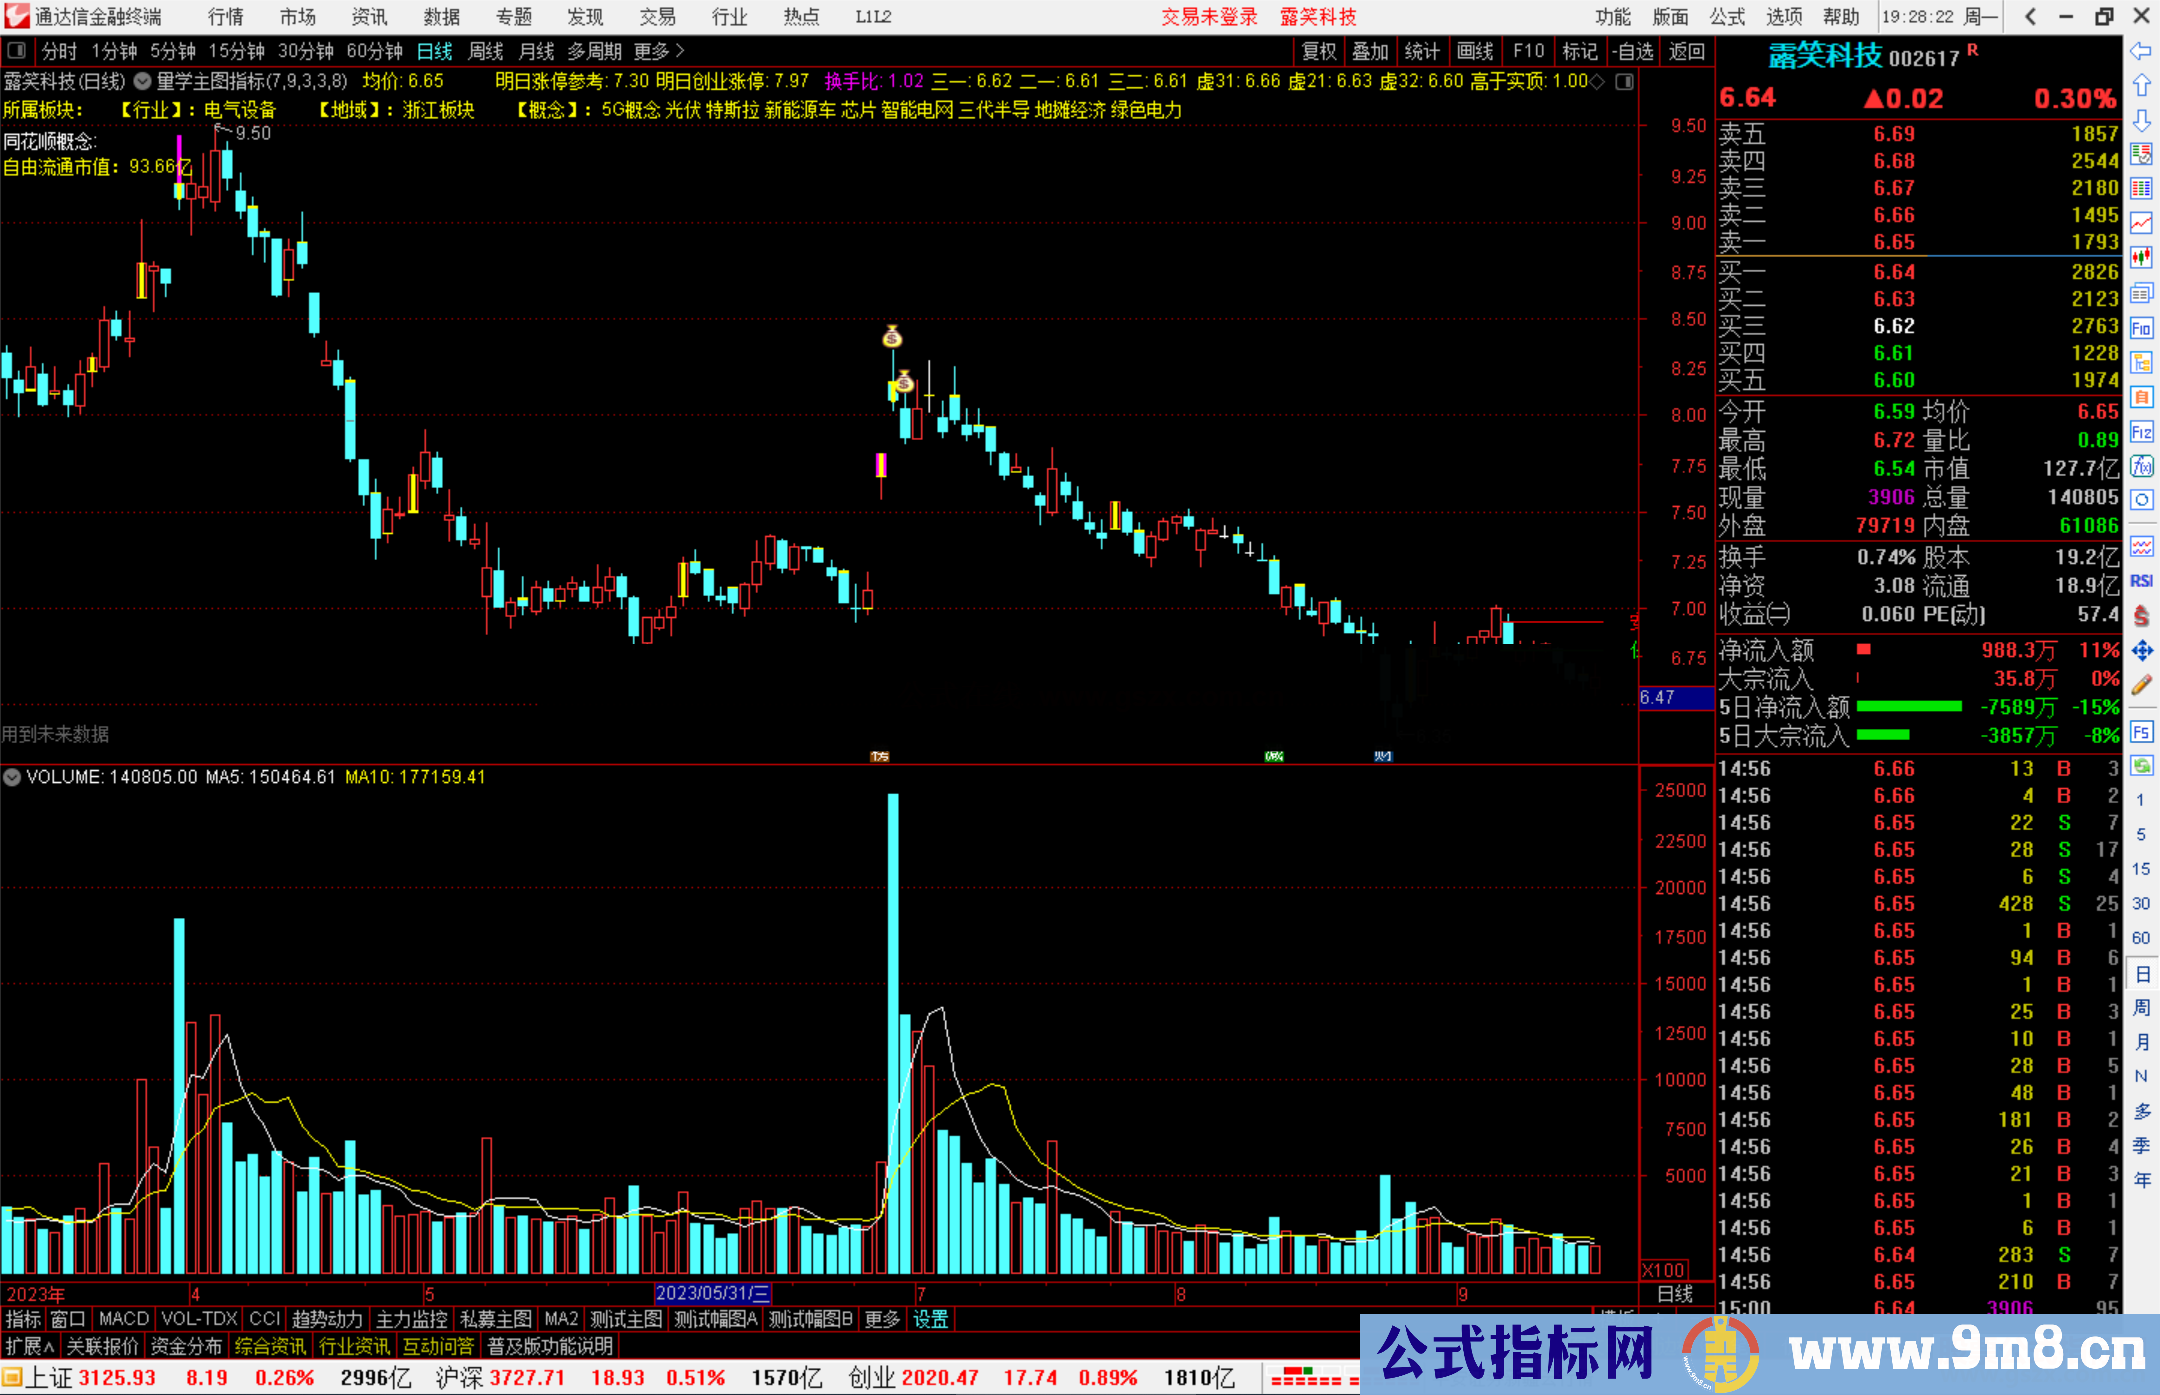2160x1395 pixels.
Task: Expand the 扩展 panel at the bottom
Action: click(x=29, y=1346)
